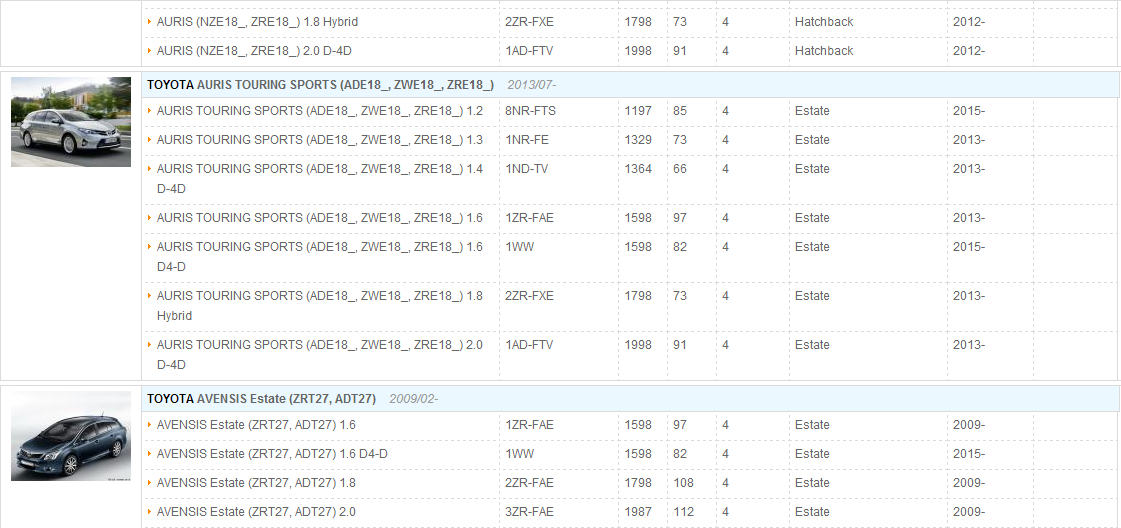
Task: Open AURIS TOURING SPORTS 1.8 Hybrid link
Action: (x=320, y=306)
